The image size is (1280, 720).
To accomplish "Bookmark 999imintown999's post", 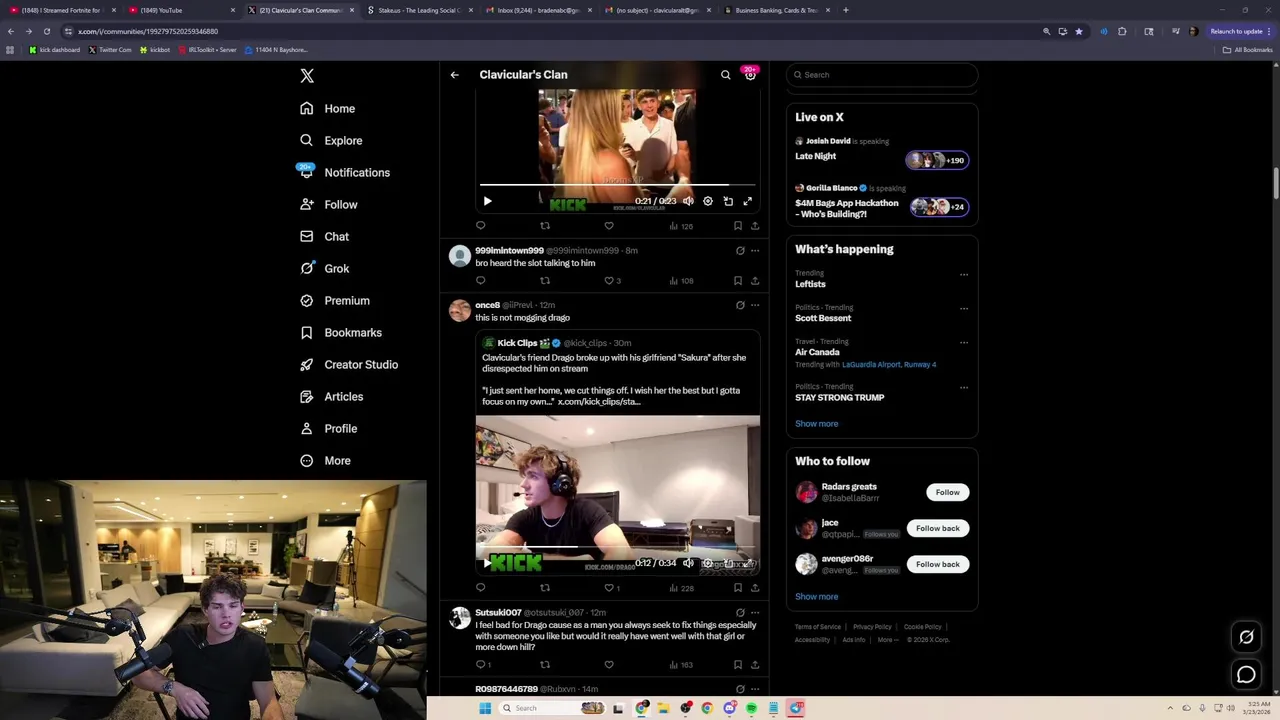I will click(738, 281).
